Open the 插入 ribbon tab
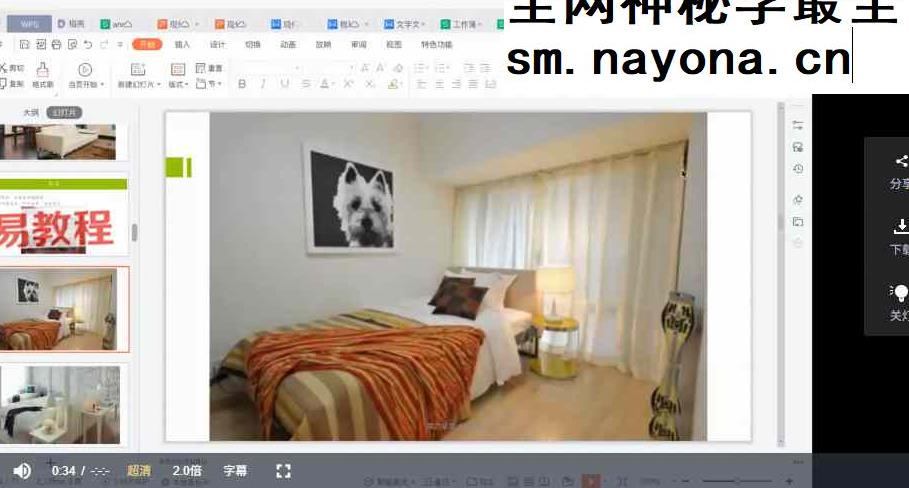Screen dimensions: 909x488 point(182,44)
